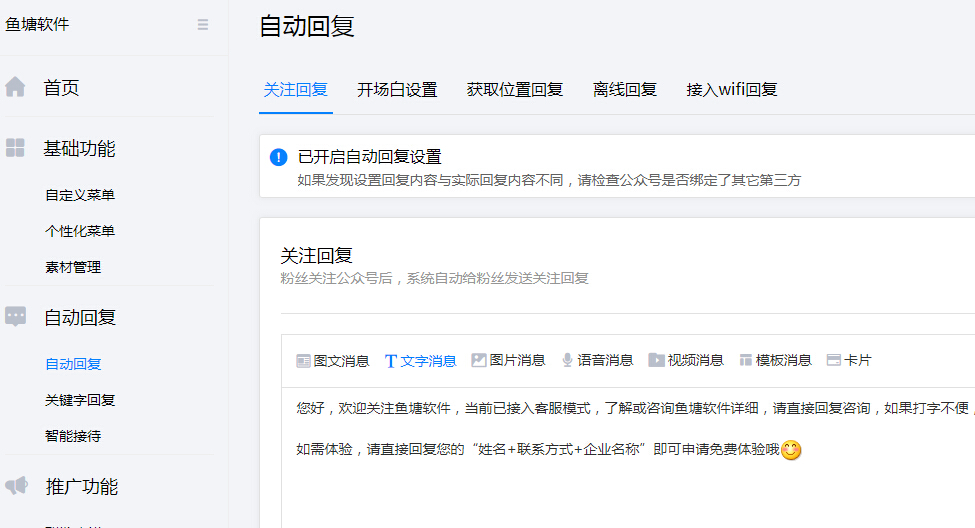
Task: Choose 图片消息 message type
Action: pos(517,360)
